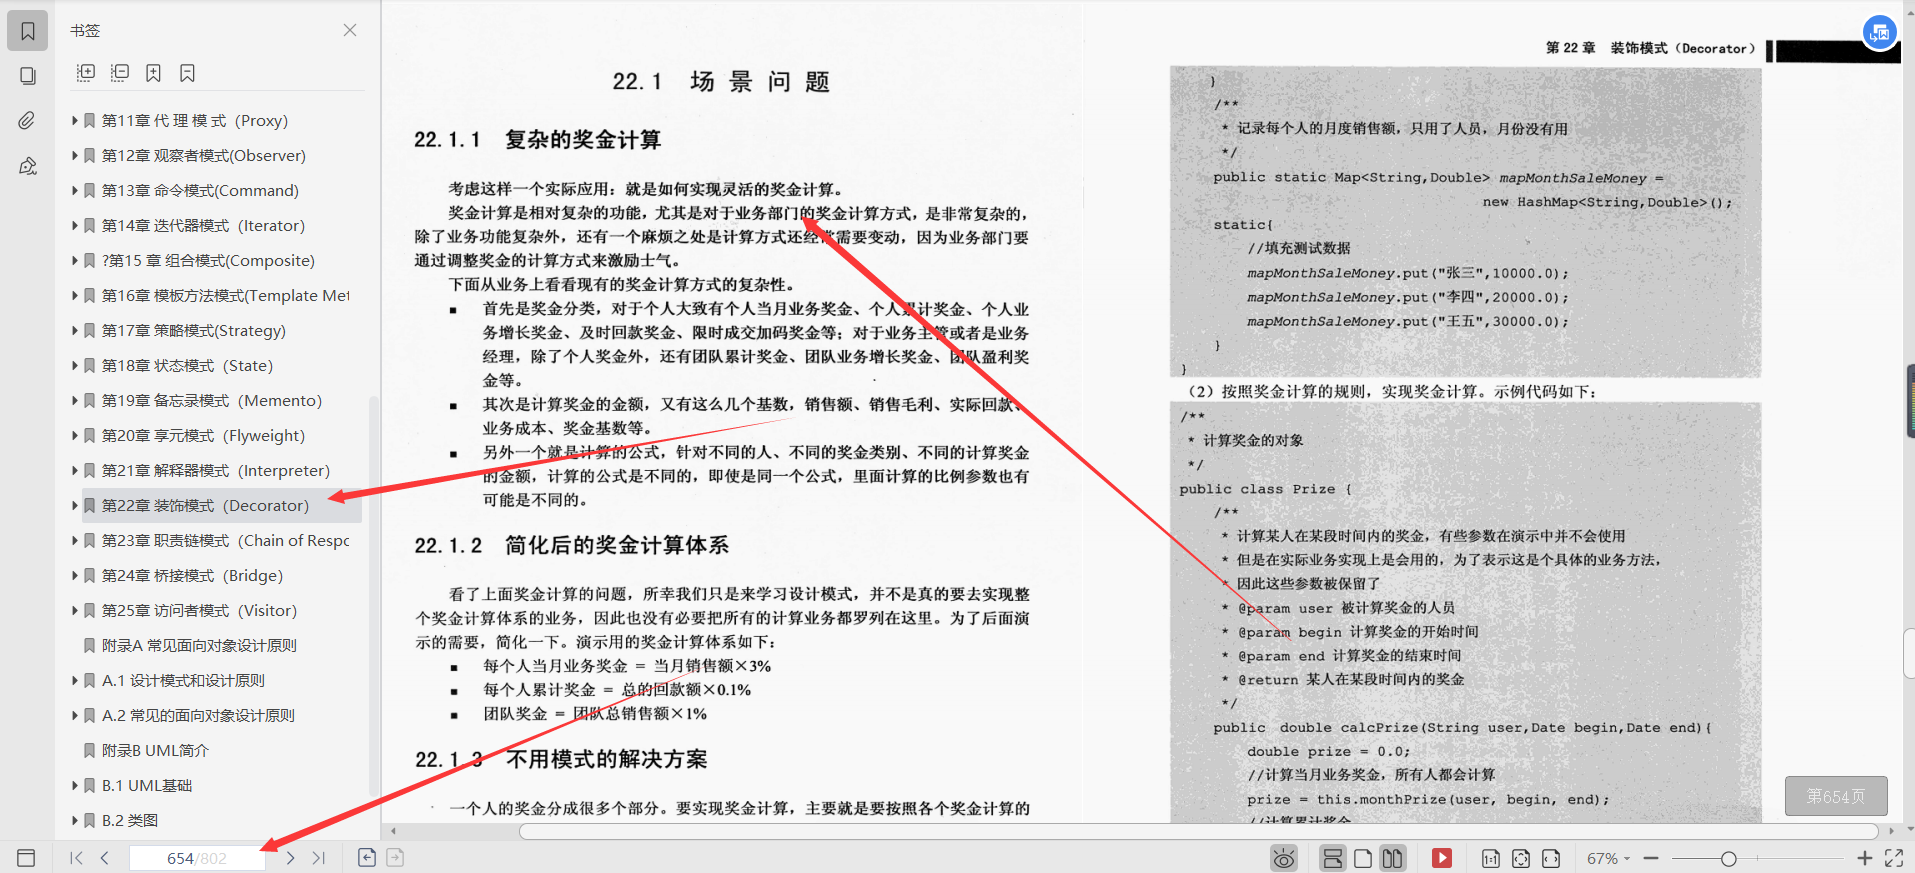Open bookmark 第16章 模板方法模式

click(225, 295)
